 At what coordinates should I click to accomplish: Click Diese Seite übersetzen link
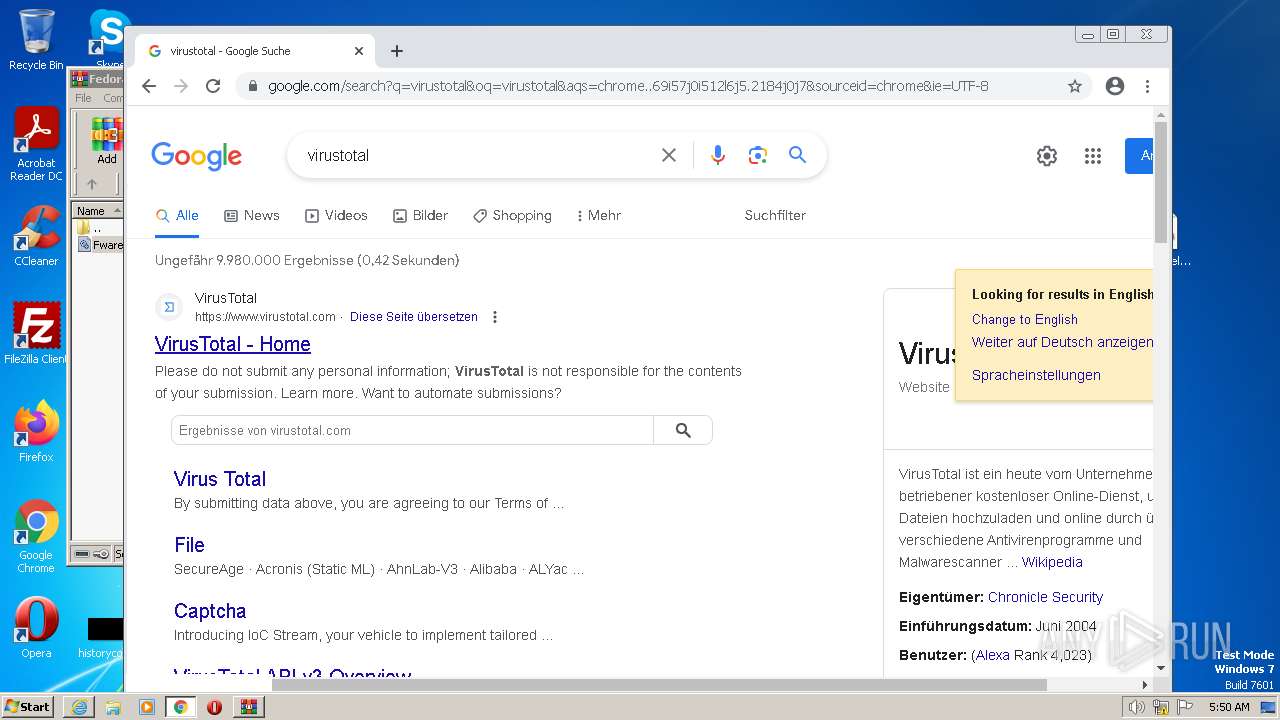(414, 317)
